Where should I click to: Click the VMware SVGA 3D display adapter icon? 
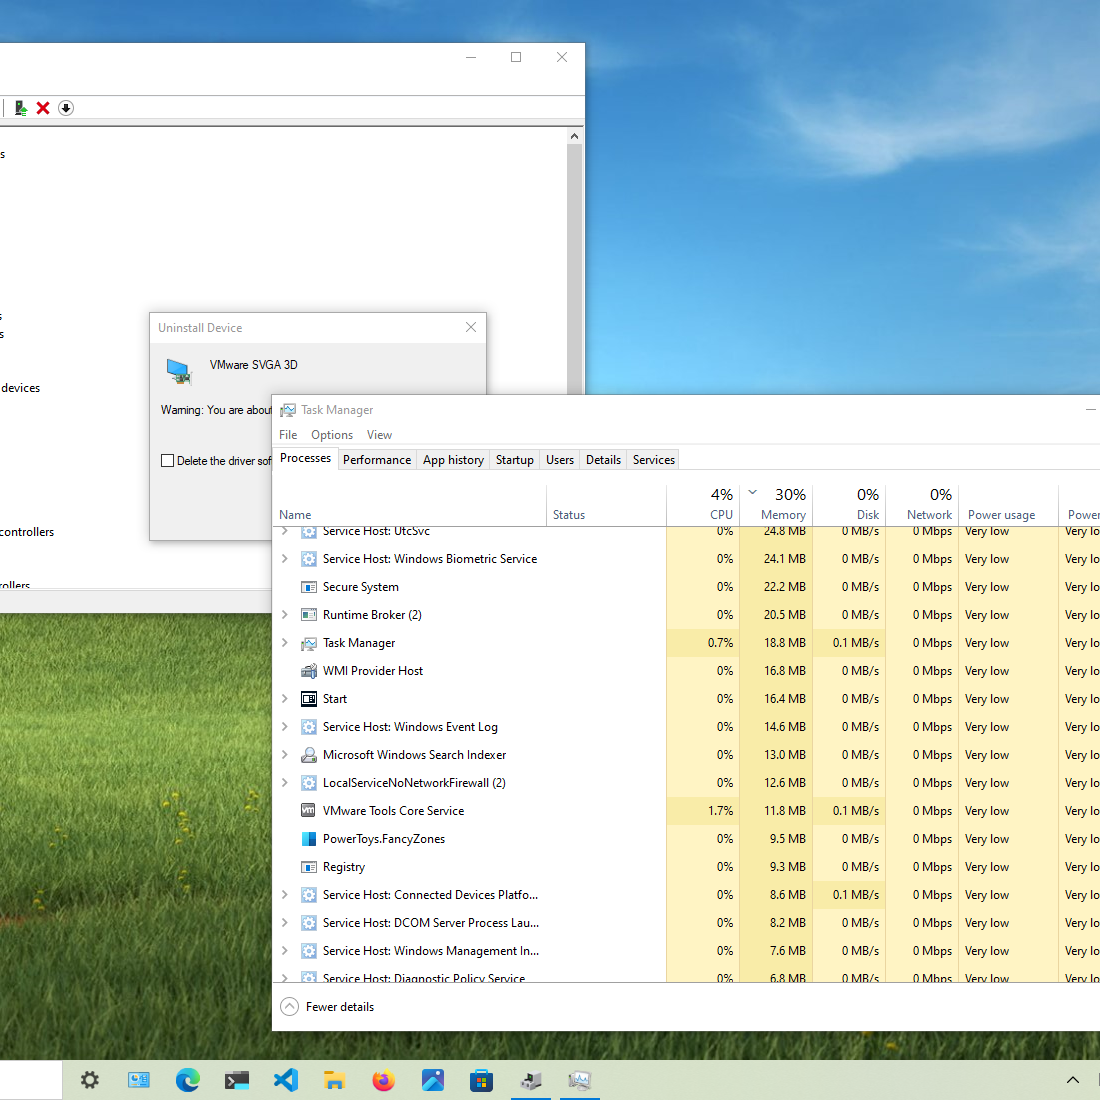click(x=179, y=371)
